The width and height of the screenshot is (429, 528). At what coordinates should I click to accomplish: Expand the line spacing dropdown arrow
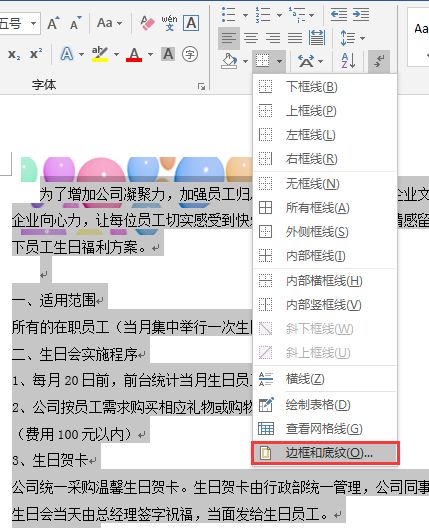point(363,38)
